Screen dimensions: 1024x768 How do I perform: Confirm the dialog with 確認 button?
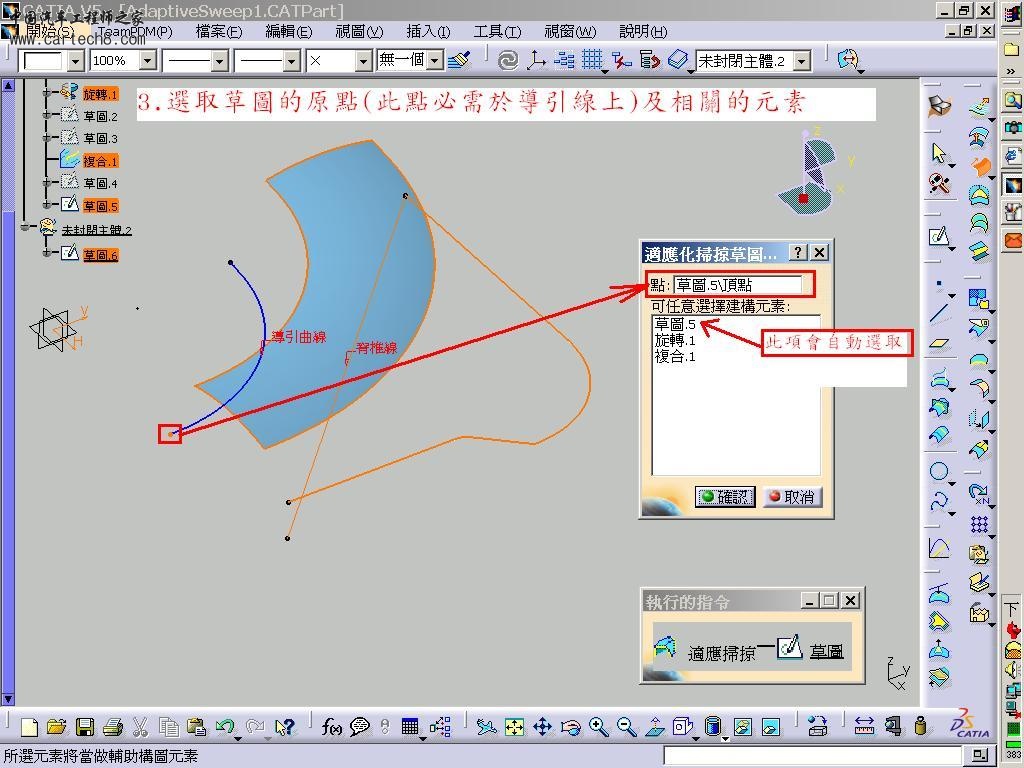tap(725, 497)
